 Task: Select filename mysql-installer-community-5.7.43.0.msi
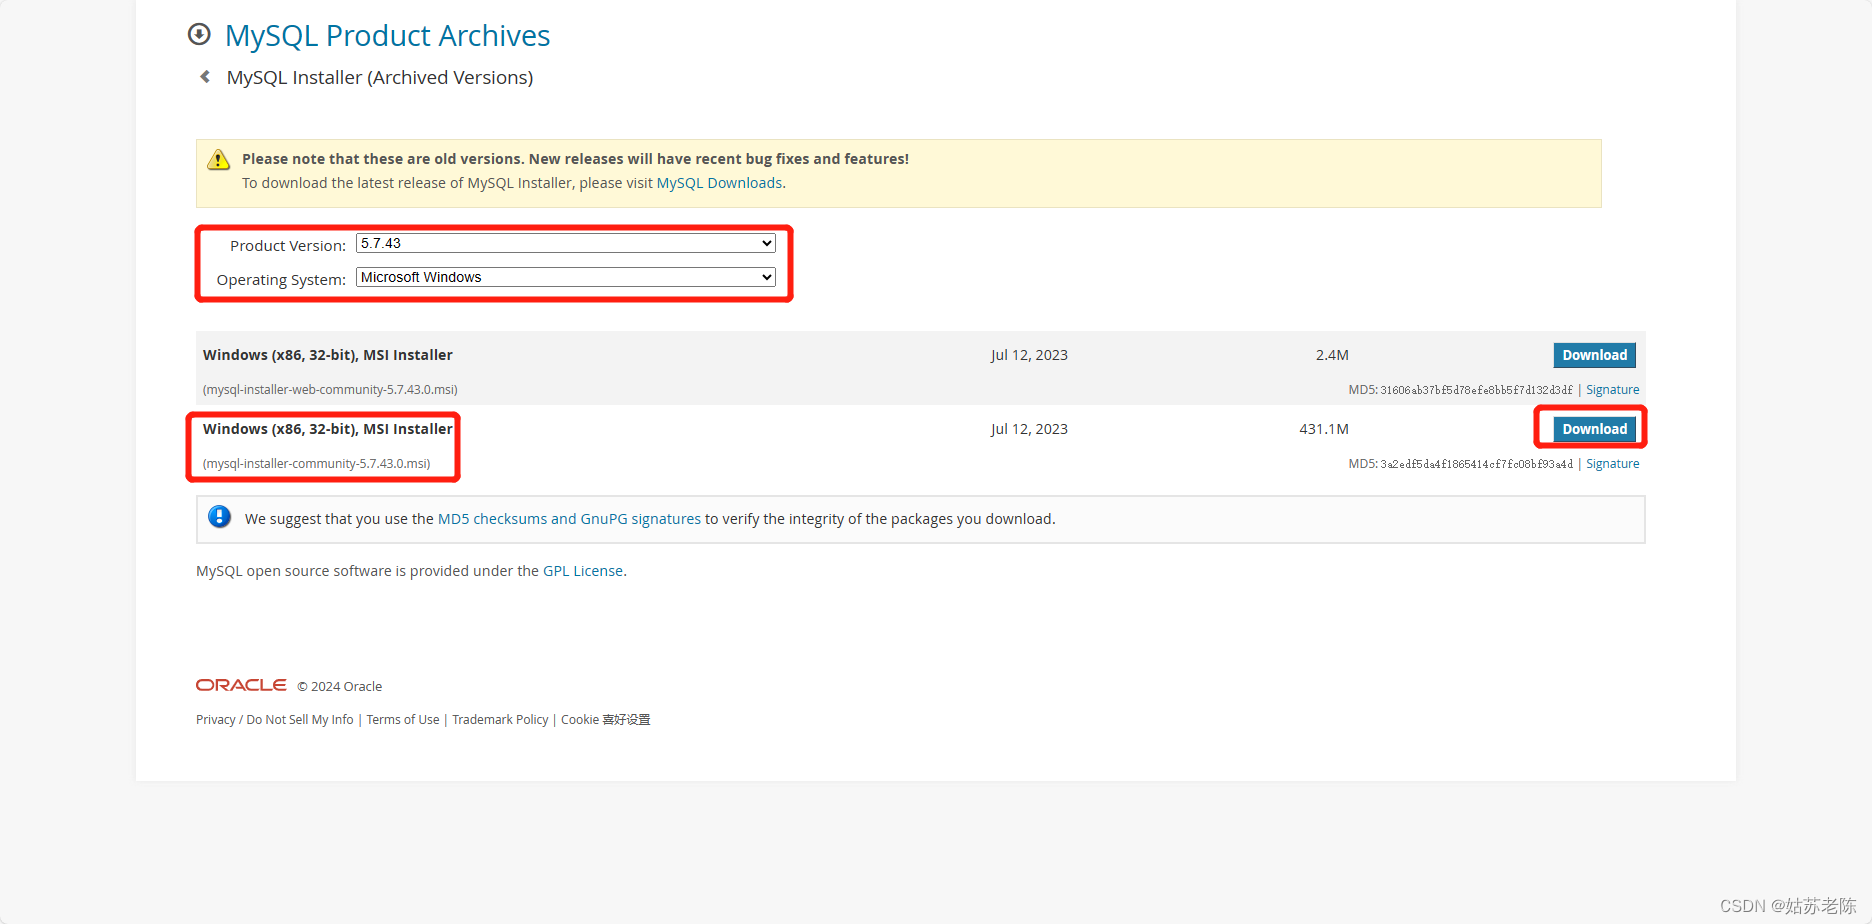click(x=317, y=464)
